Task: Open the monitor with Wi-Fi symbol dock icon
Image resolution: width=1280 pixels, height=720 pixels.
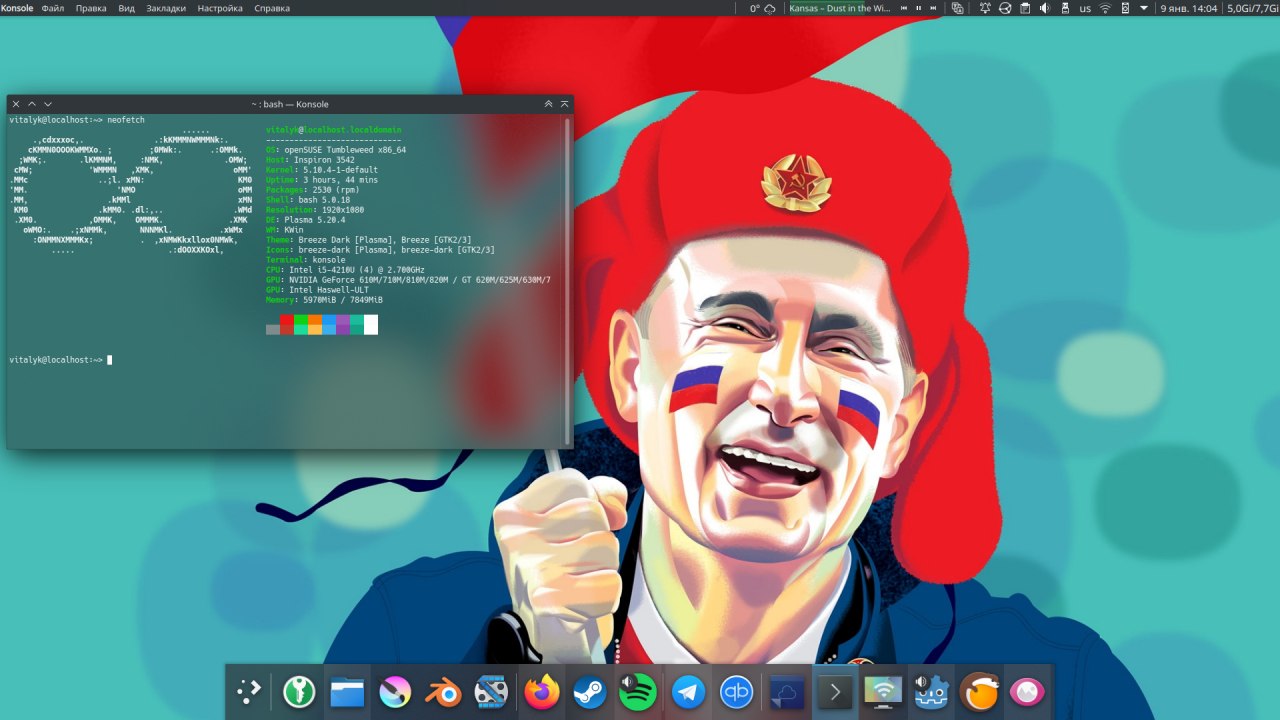Action: pos(883,692)
